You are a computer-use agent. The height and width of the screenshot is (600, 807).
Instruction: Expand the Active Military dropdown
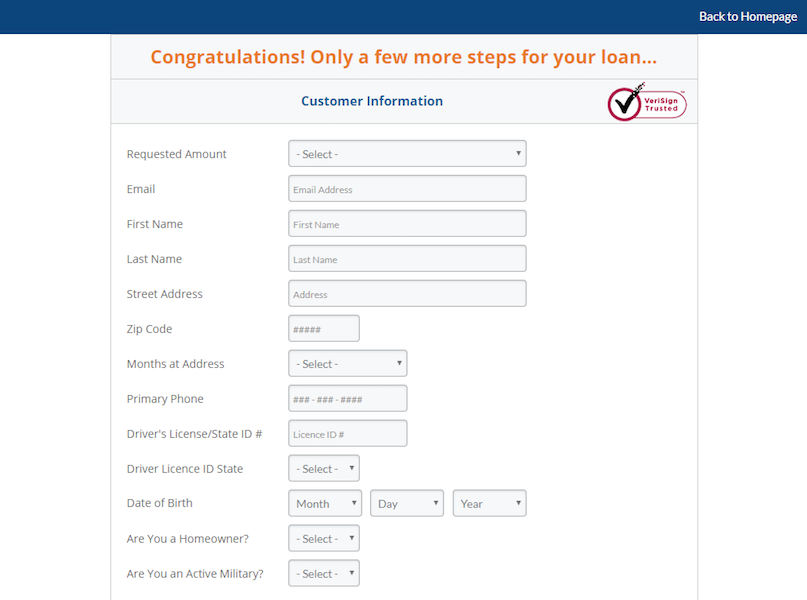(x=323, y=574)
